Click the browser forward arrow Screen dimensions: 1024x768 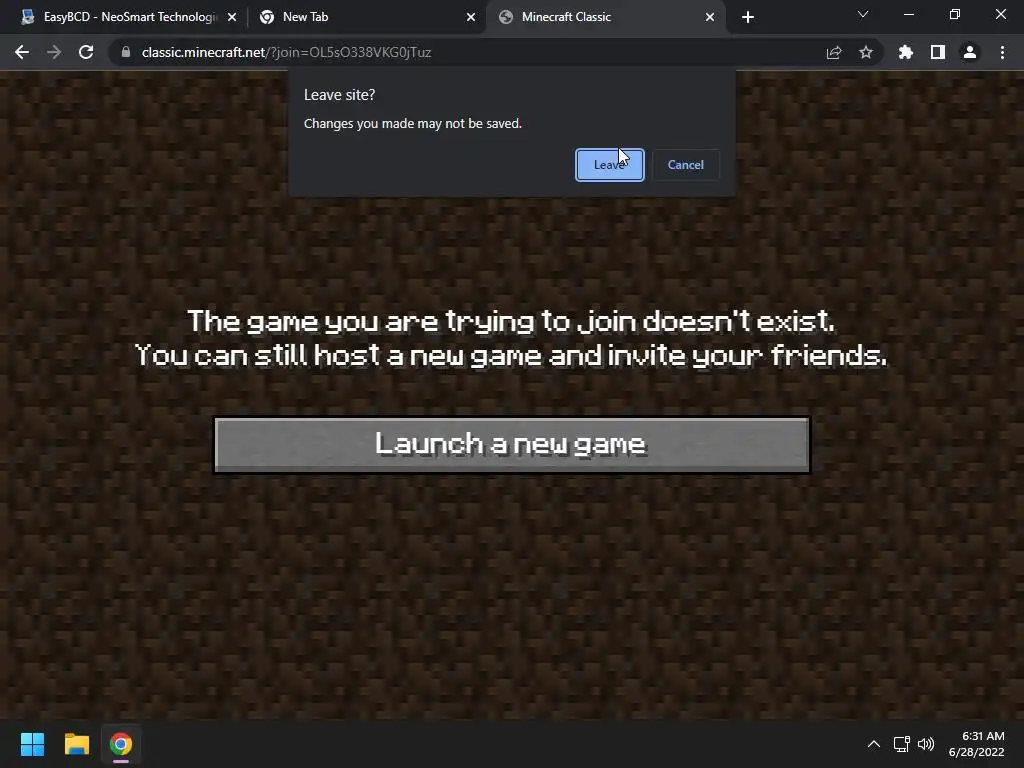pyautogui.click(x=54, y=52)
